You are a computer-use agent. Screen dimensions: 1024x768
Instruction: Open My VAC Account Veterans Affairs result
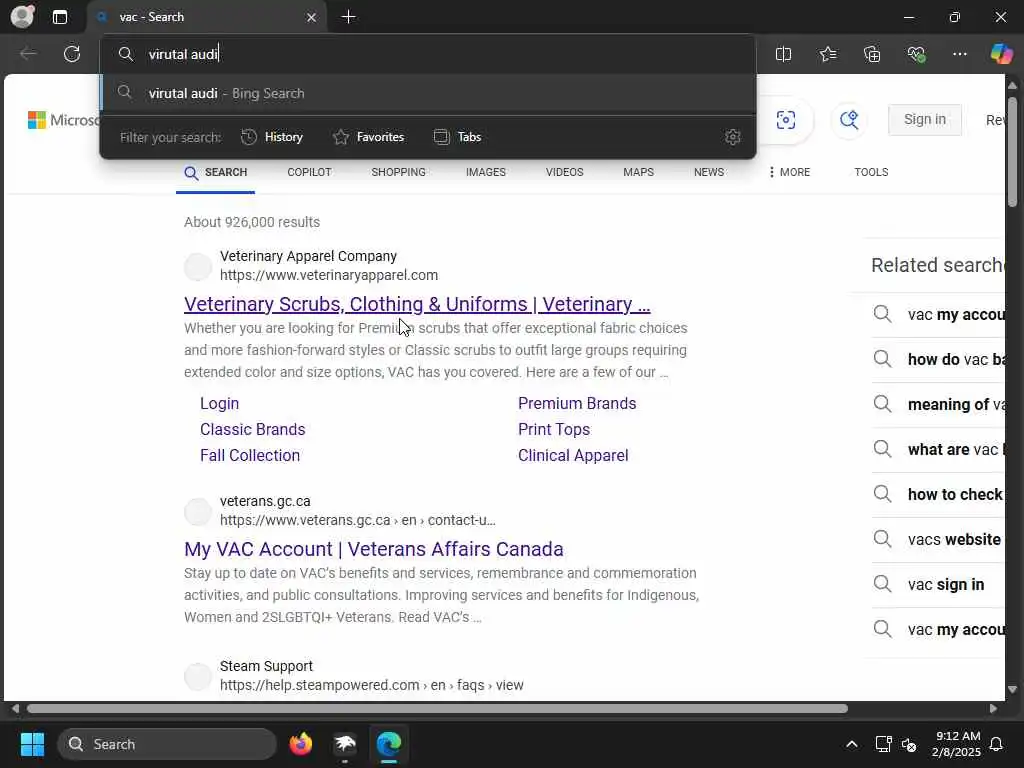pos(374,549)
